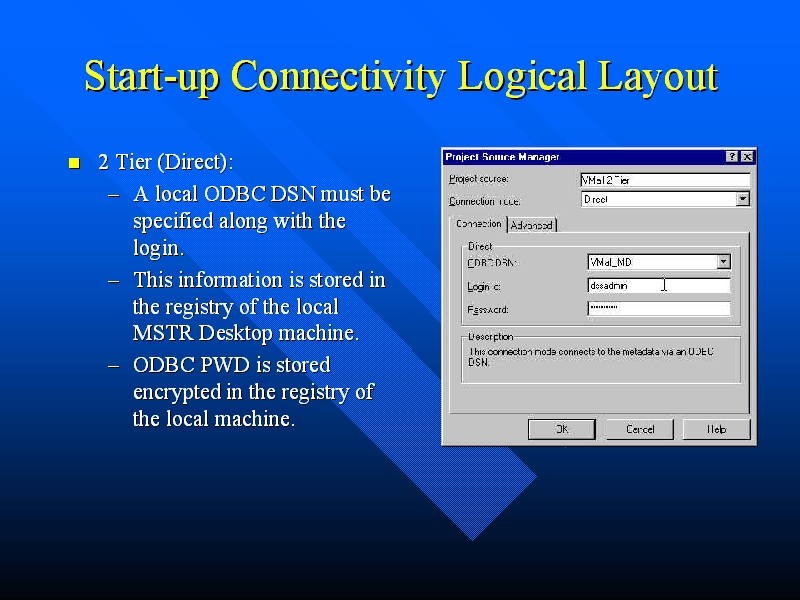The height and width of the screenshot is (600, 800).
Task: Select the slide title Start-up Connectivity Logical Layout
Action: tap(400, 77)
